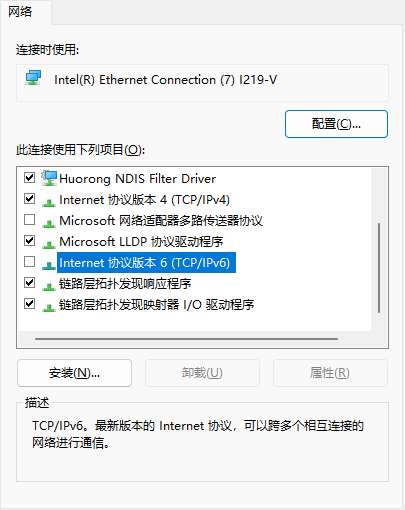Uncheck Microsoft LLDP 协议驱动程序
This screenshot has height=510, width=405.
(30, 241)
